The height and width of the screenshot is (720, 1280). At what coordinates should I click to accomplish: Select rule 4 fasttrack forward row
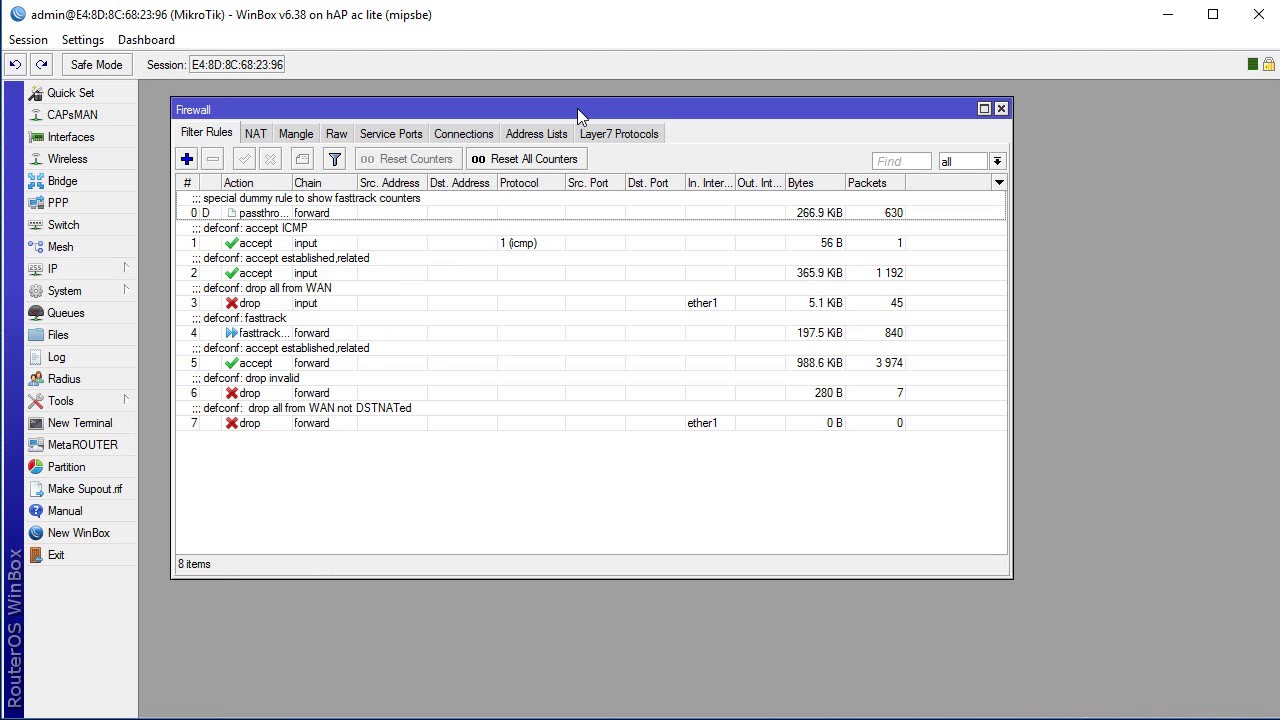point(591,333)
